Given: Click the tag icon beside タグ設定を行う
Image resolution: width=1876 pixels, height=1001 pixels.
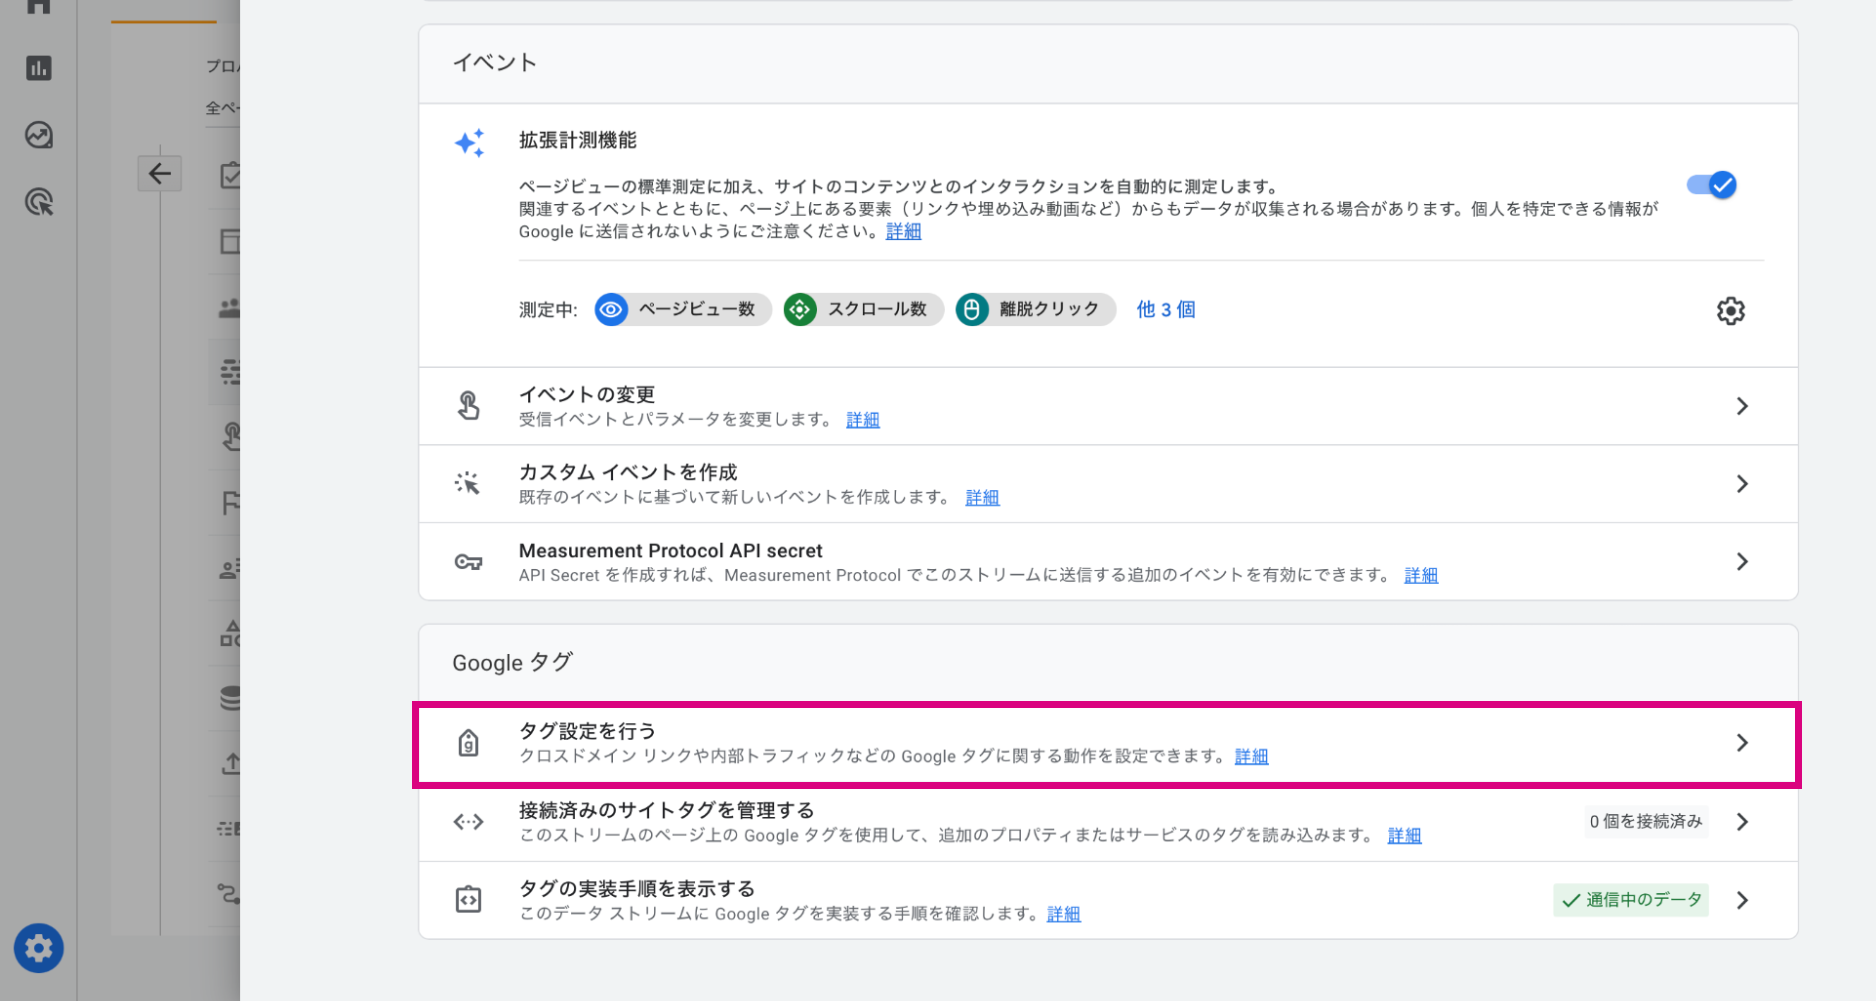Looking at the screenshot, I should pyautogui.click(x=468, y=743).
